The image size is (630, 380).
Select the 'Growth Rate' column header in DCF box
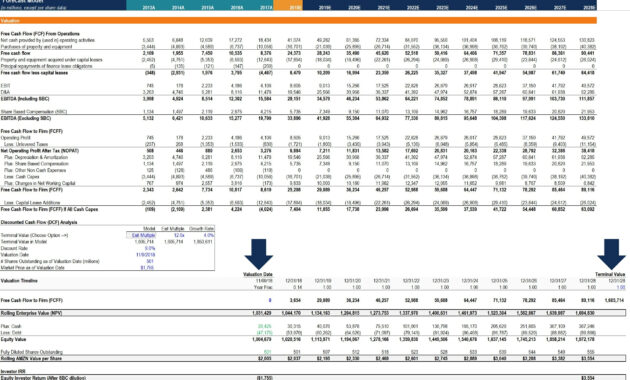tap(202, 229)
